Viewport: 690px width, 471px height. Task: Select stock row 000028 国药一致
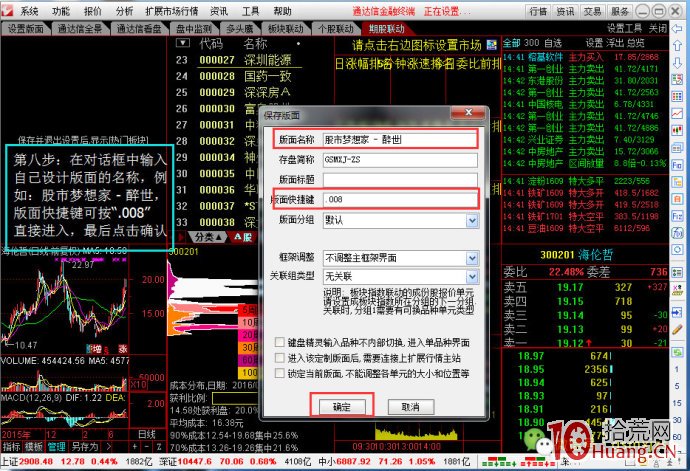(x=245, y=76)
